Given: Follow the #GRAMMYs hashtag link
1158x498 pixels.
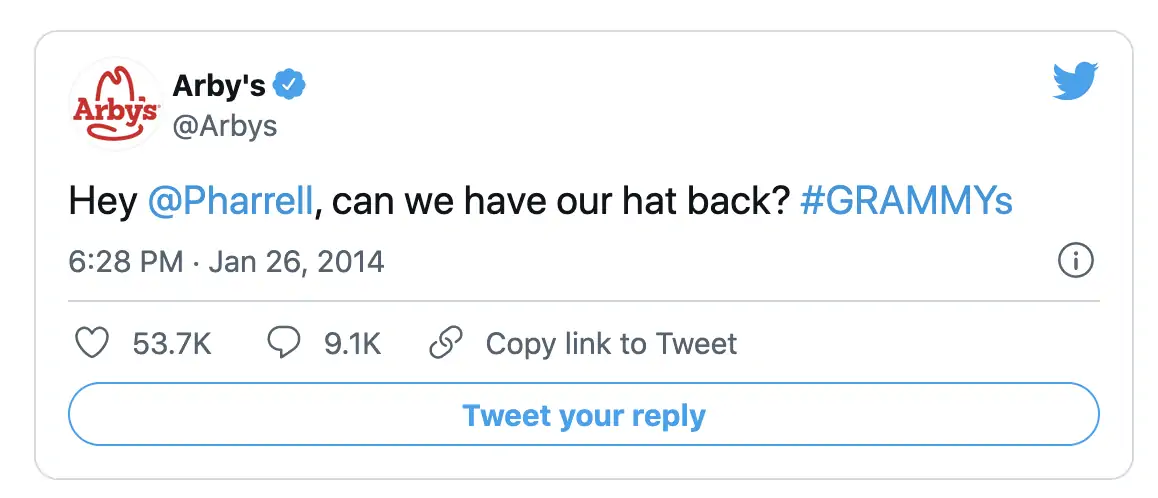Looking at the screenshot, I should tap(907, 202).
